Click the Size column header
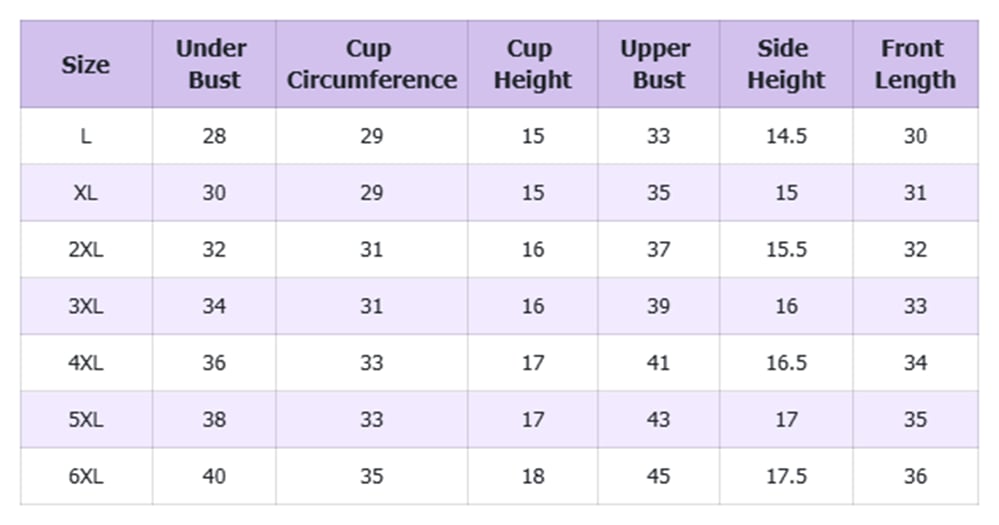Image resolution: width=999 pixels, height=525 pixels. click(86, 64)
